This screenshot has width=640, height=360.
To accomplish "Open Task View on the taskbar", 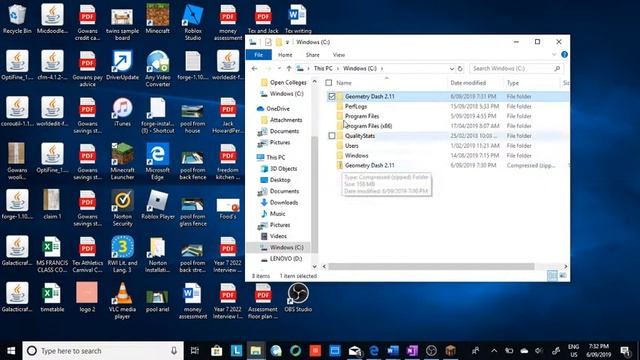I will coord(195,351).
